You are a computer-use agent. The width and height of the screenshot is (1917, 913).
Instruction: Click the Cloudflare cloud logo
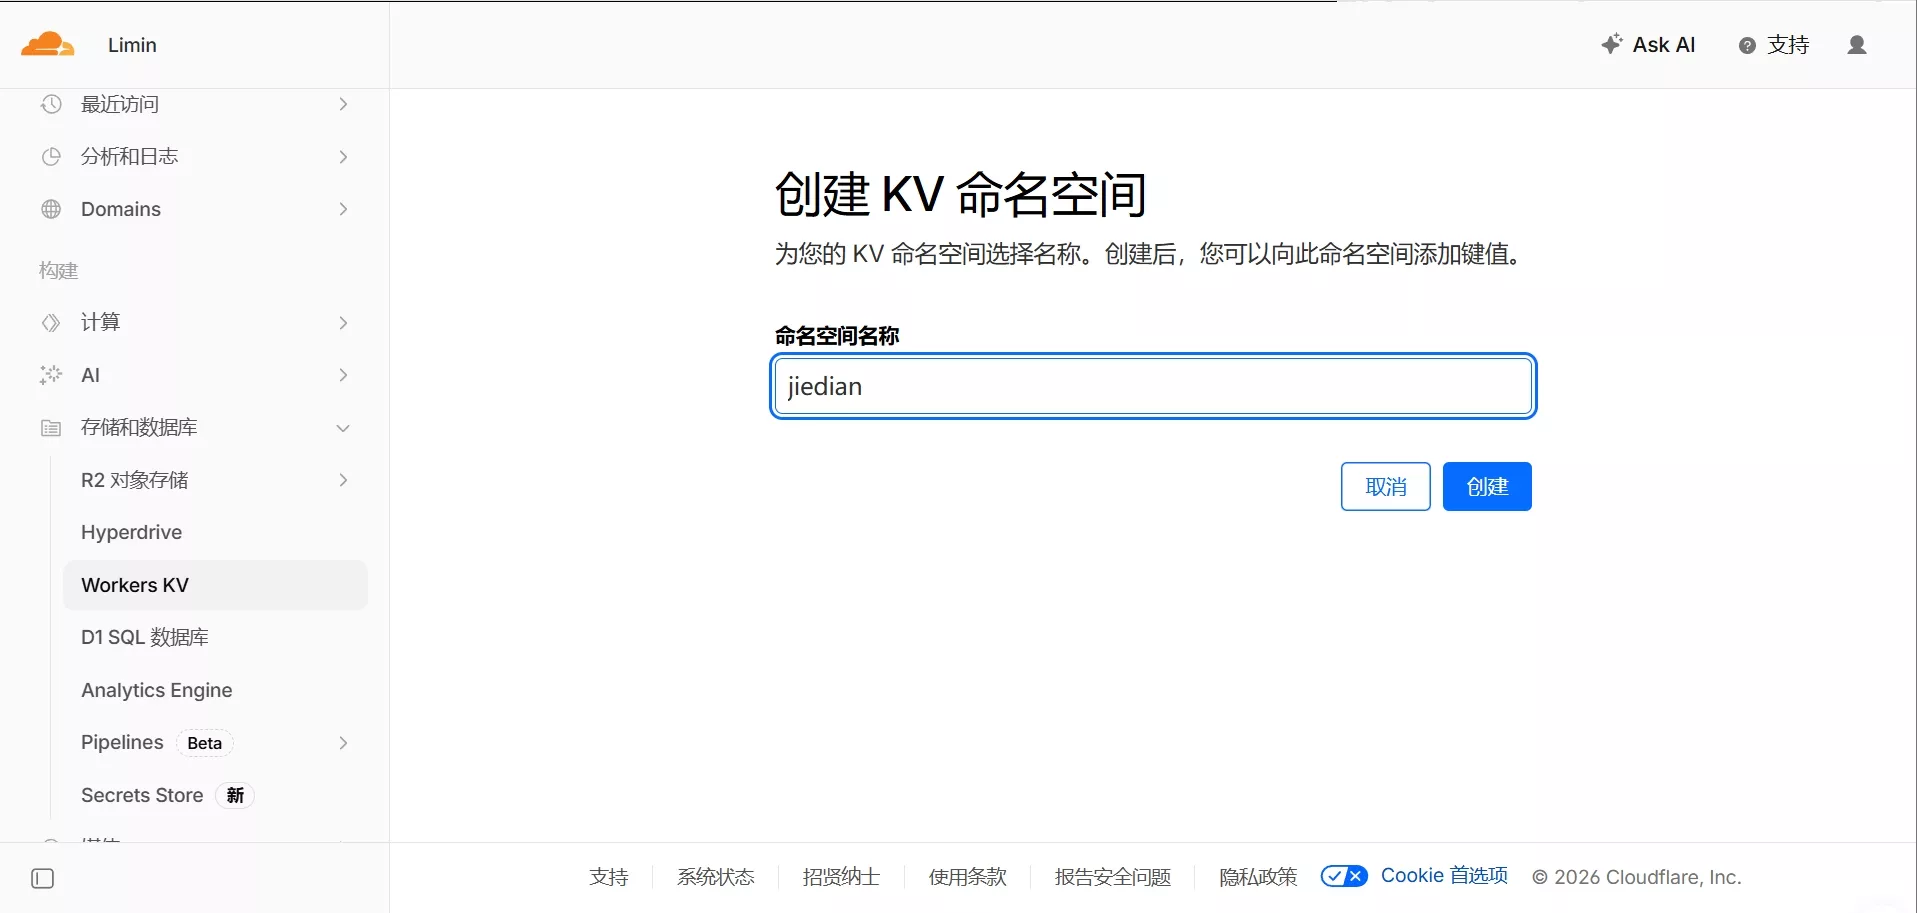(48, 44)
